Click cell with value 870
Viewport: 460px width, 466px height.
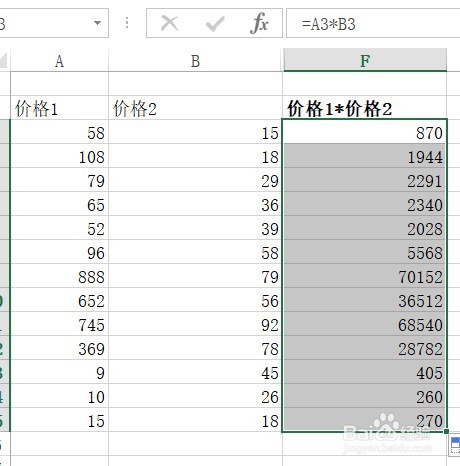click(365, 132)
